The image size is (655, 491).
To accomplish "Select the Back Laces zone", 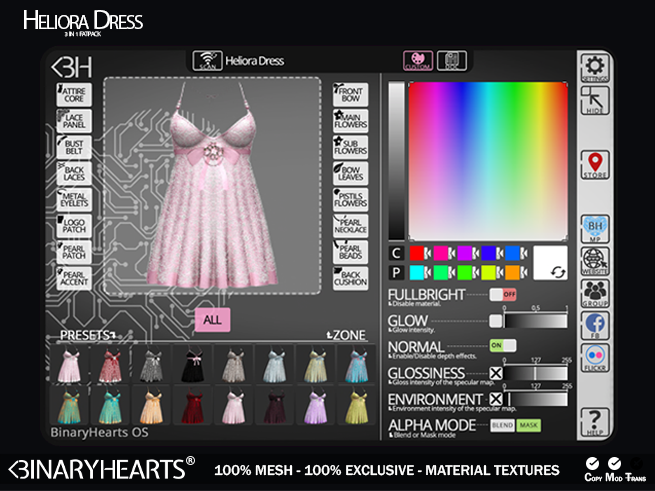I will coord(74,174).
